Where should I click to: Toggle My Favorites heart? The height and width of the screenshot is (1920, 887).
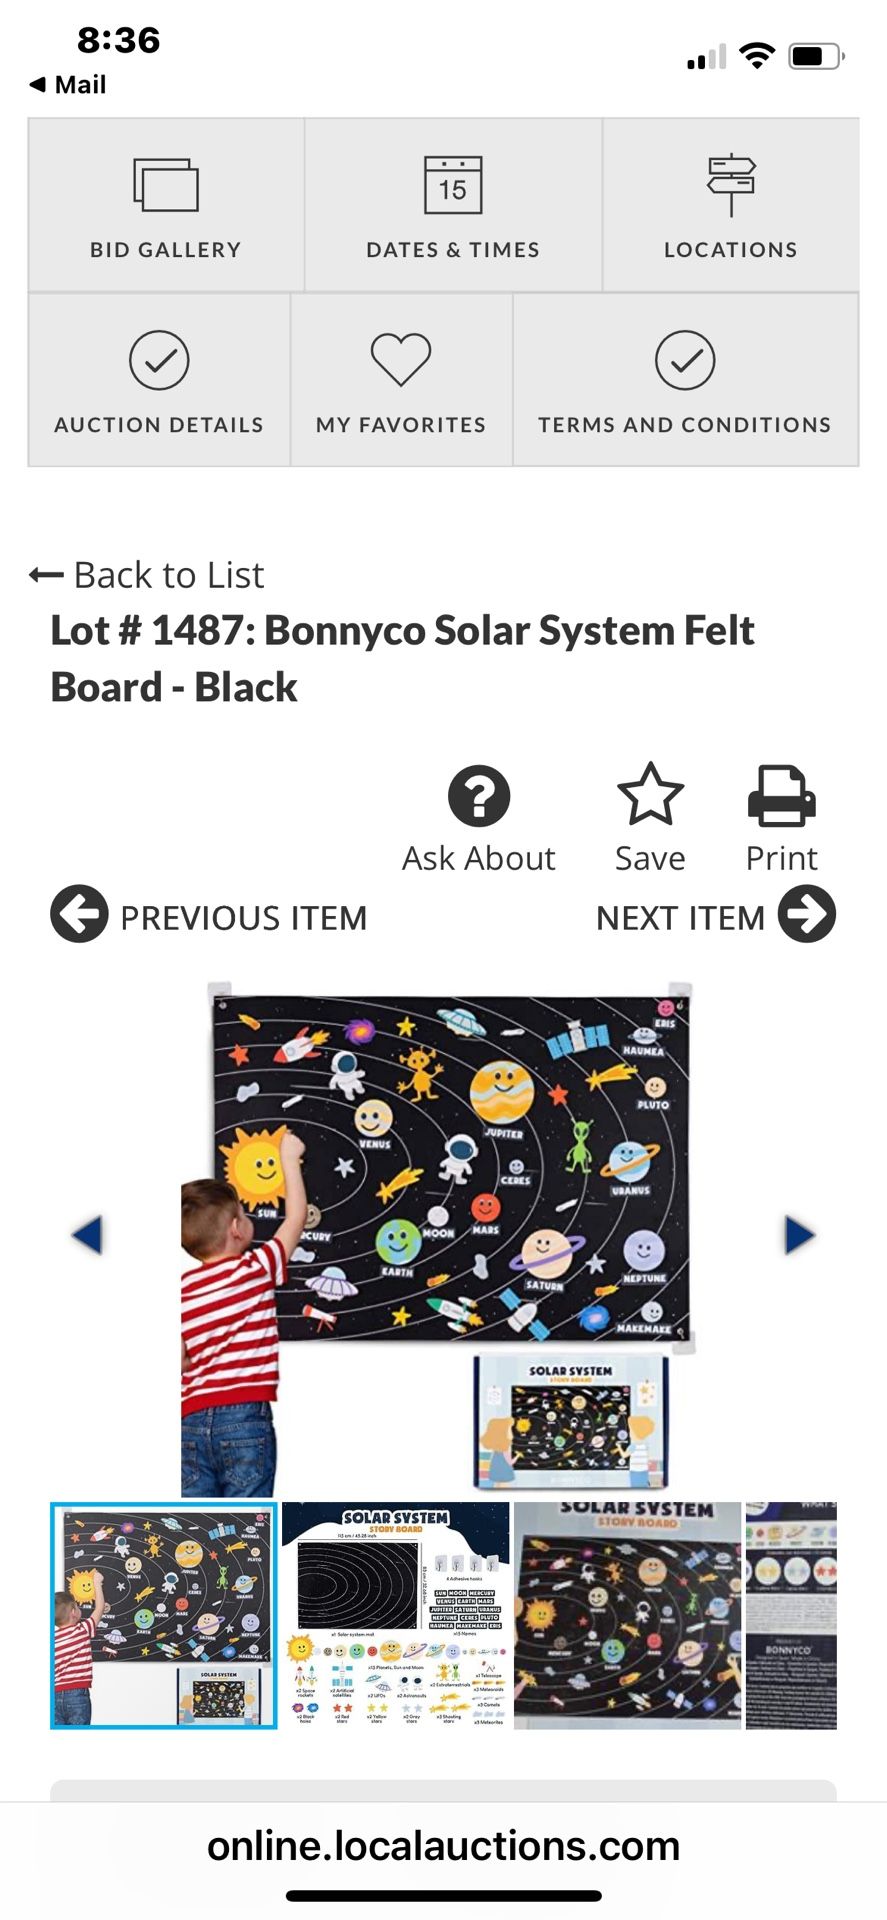(401, 360)
